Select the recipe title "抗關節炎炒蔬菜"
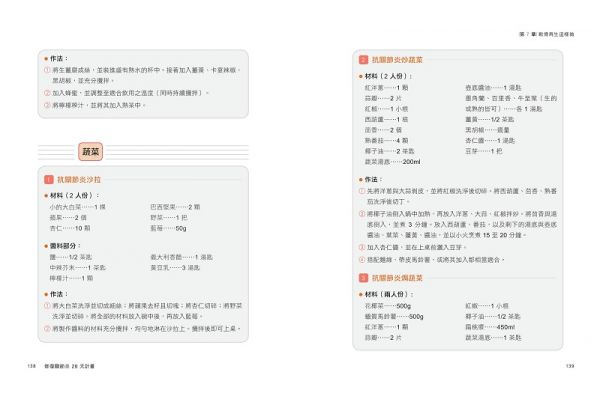The height and width of the screenshot is (399, 600). [x=397, y=60]
